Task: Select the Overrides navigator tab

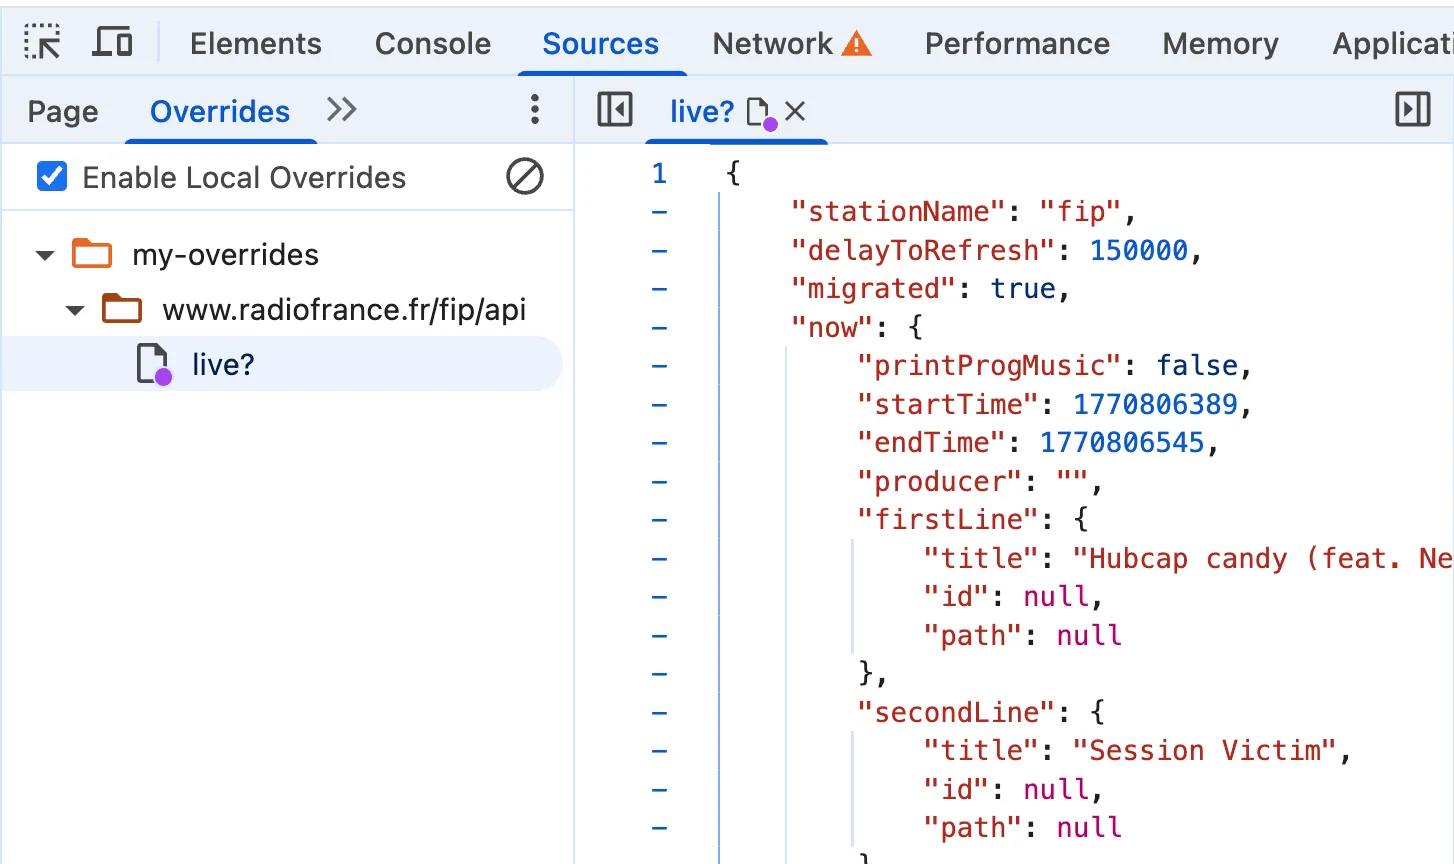Action: tap(220, 111)
